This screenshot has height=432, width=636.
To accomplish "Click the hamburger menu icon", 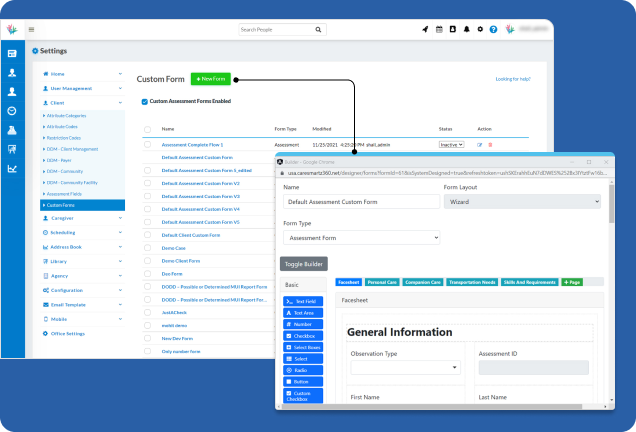I will tap(31, 30).
